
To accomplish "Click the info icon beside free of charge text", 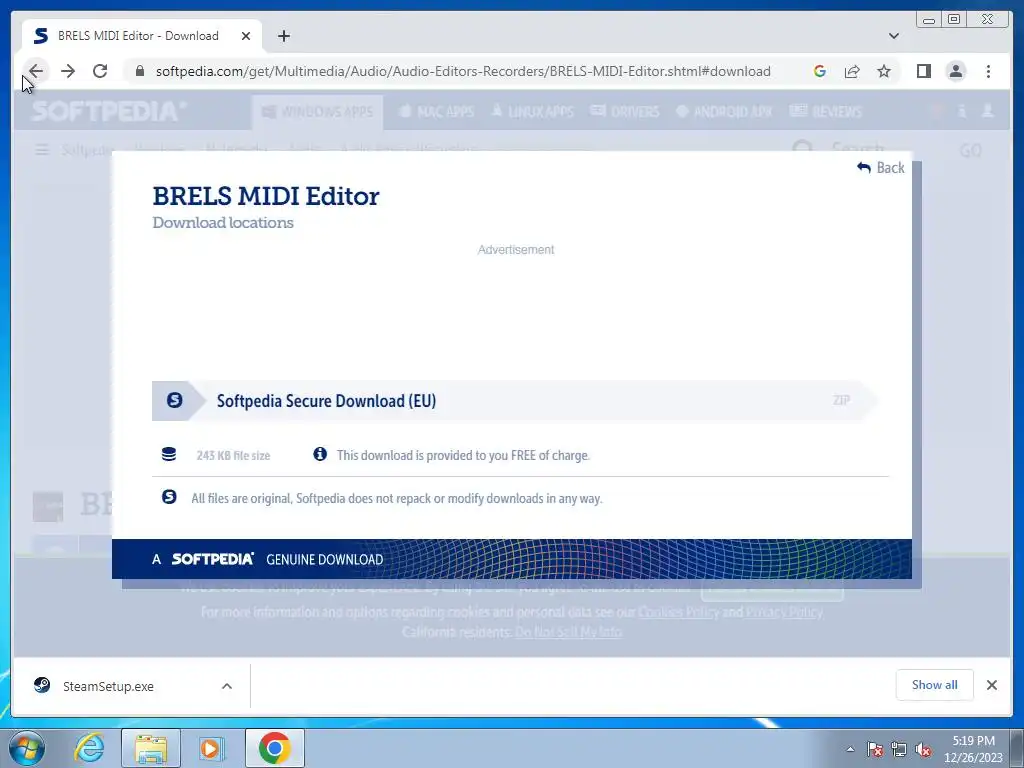I will [320, 454].
